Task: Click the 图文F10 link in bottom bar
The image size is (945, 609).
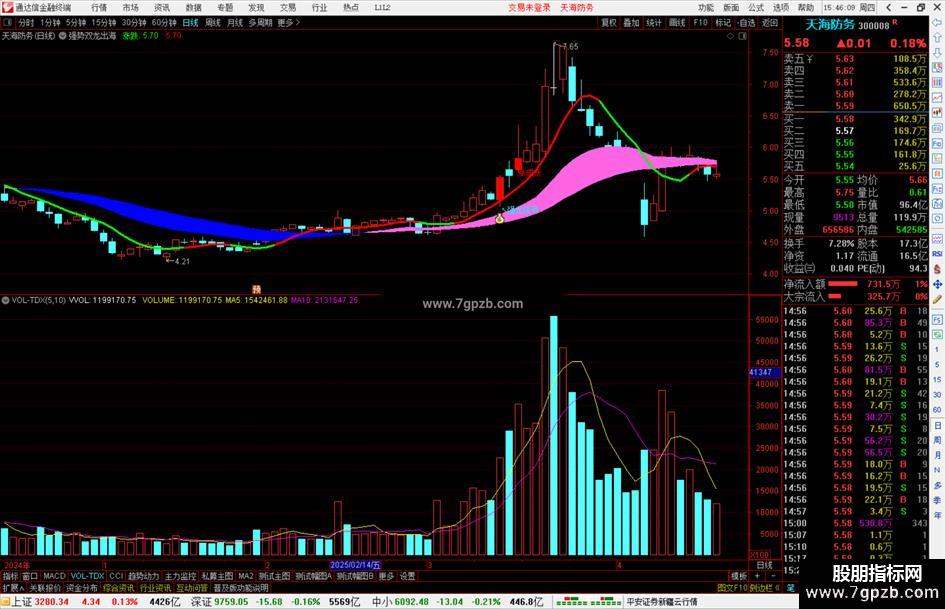Action: point(732,587)
